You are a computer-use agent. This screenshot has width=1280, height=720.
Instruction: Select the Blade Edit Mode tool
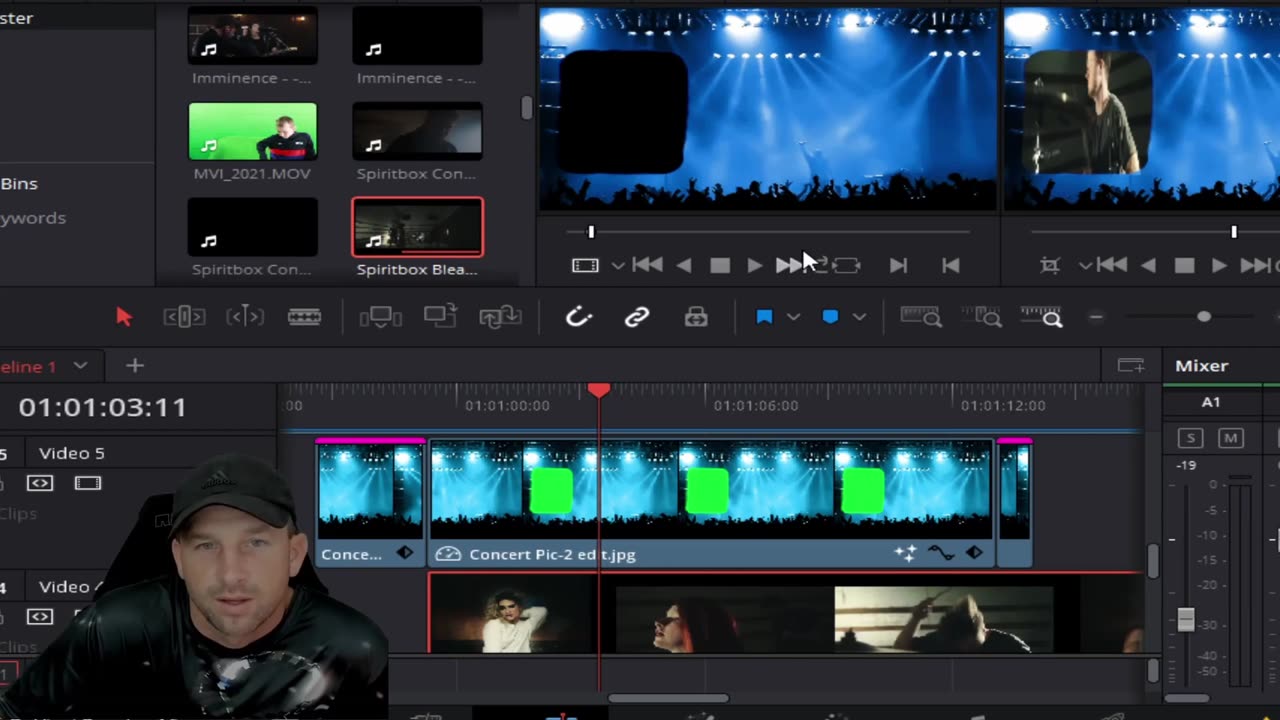304,317
